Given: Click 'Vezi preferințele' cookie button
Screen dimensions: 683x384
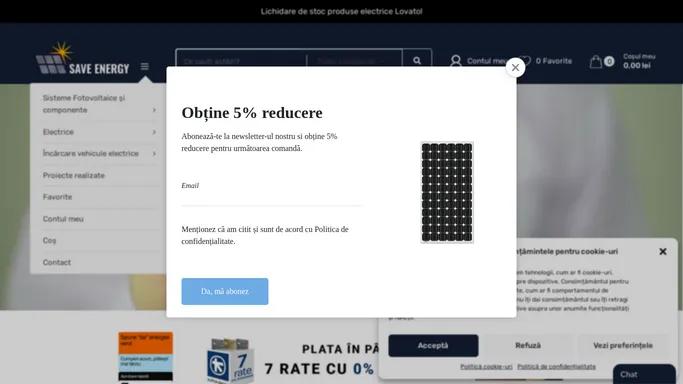Looking at the screenshot, I should tap(623, 346).
